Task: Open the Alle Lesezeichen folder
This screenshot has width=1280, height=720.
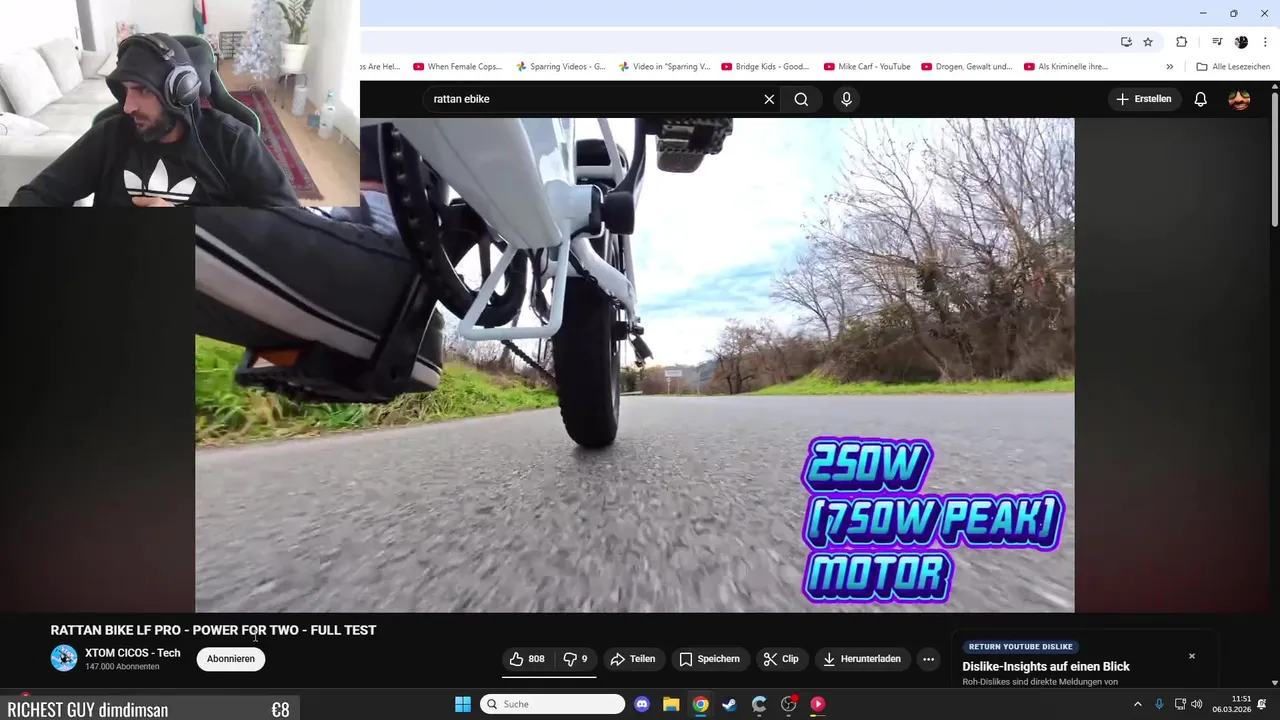Action: pos(1233,67)
